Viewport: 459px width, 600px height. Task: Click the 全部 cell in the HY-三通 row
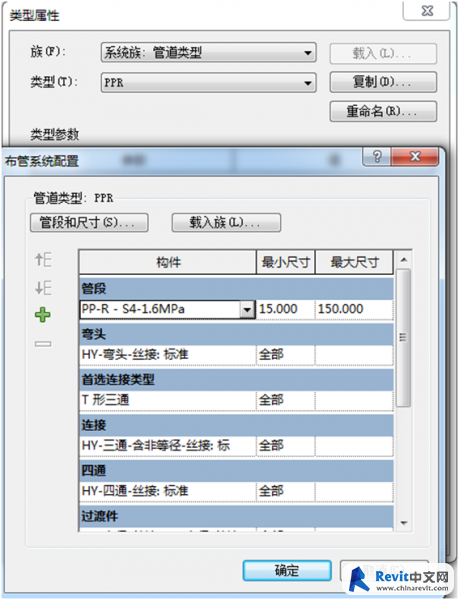285,446
